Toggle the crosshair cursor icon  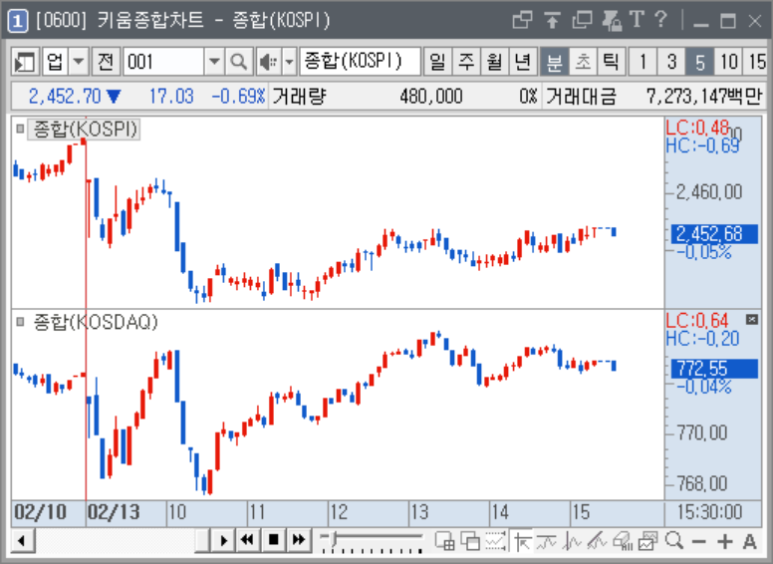click(522, 541)
